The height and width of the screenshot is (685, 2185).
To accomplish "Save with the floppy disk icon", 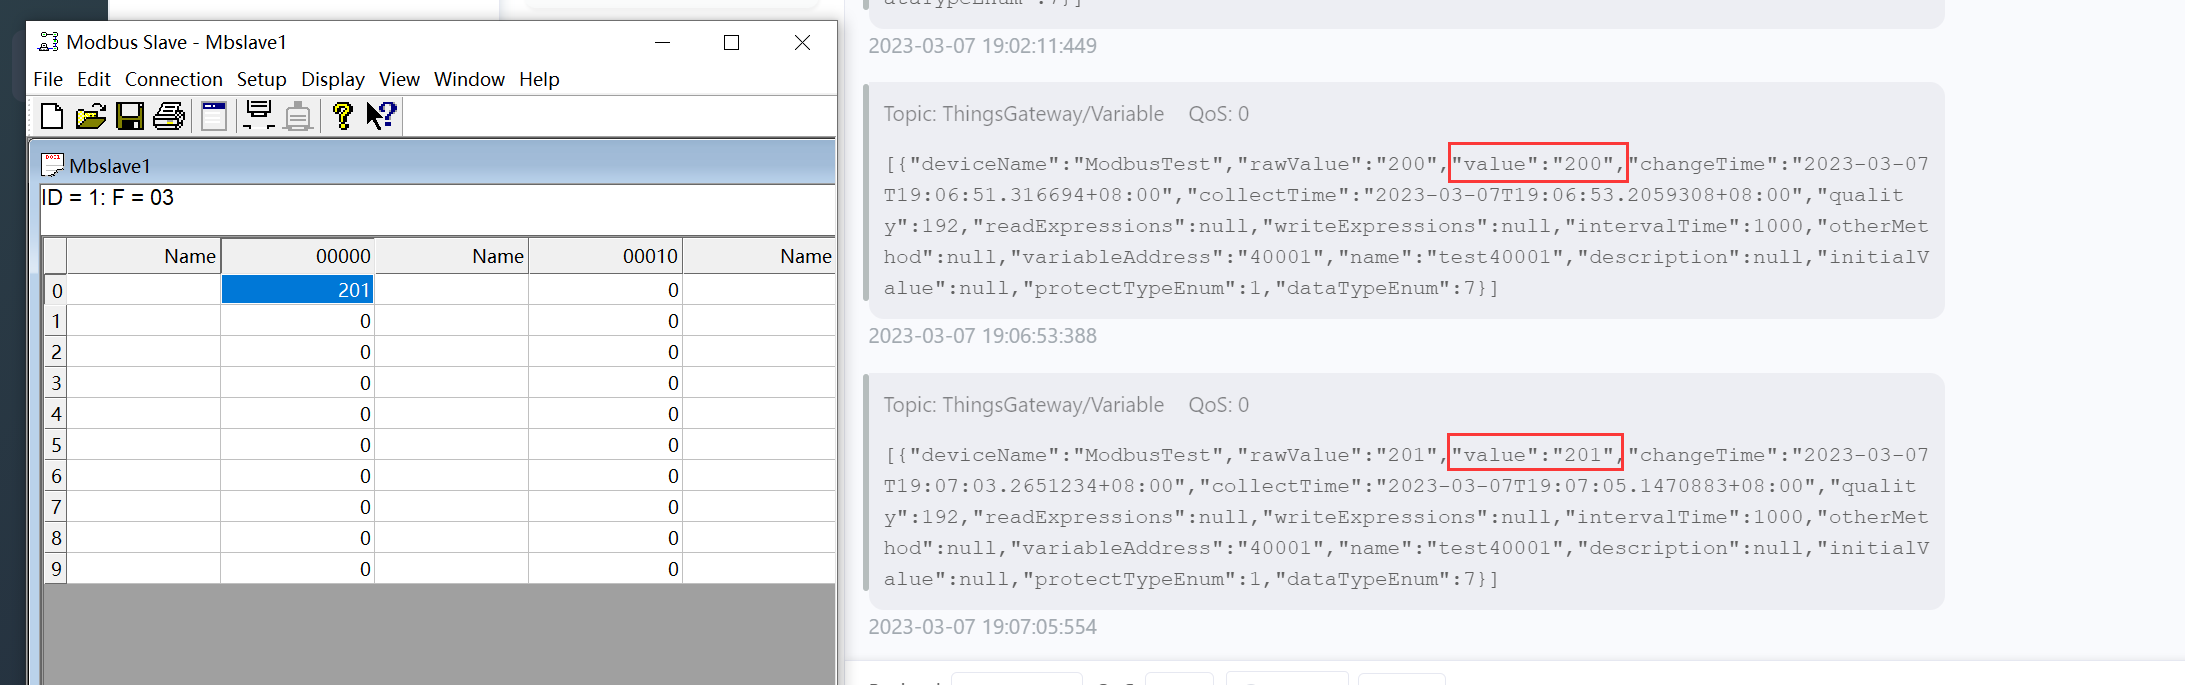I will [x=130, y=117].
